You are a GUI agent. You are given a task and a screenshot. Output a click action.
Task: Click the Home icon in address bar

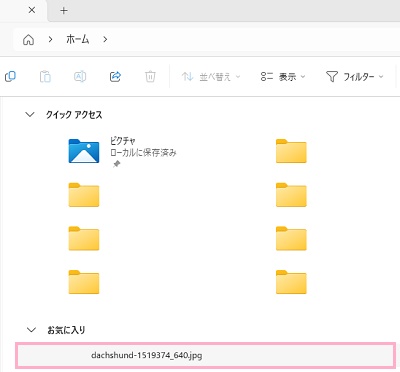click(28, 40)
